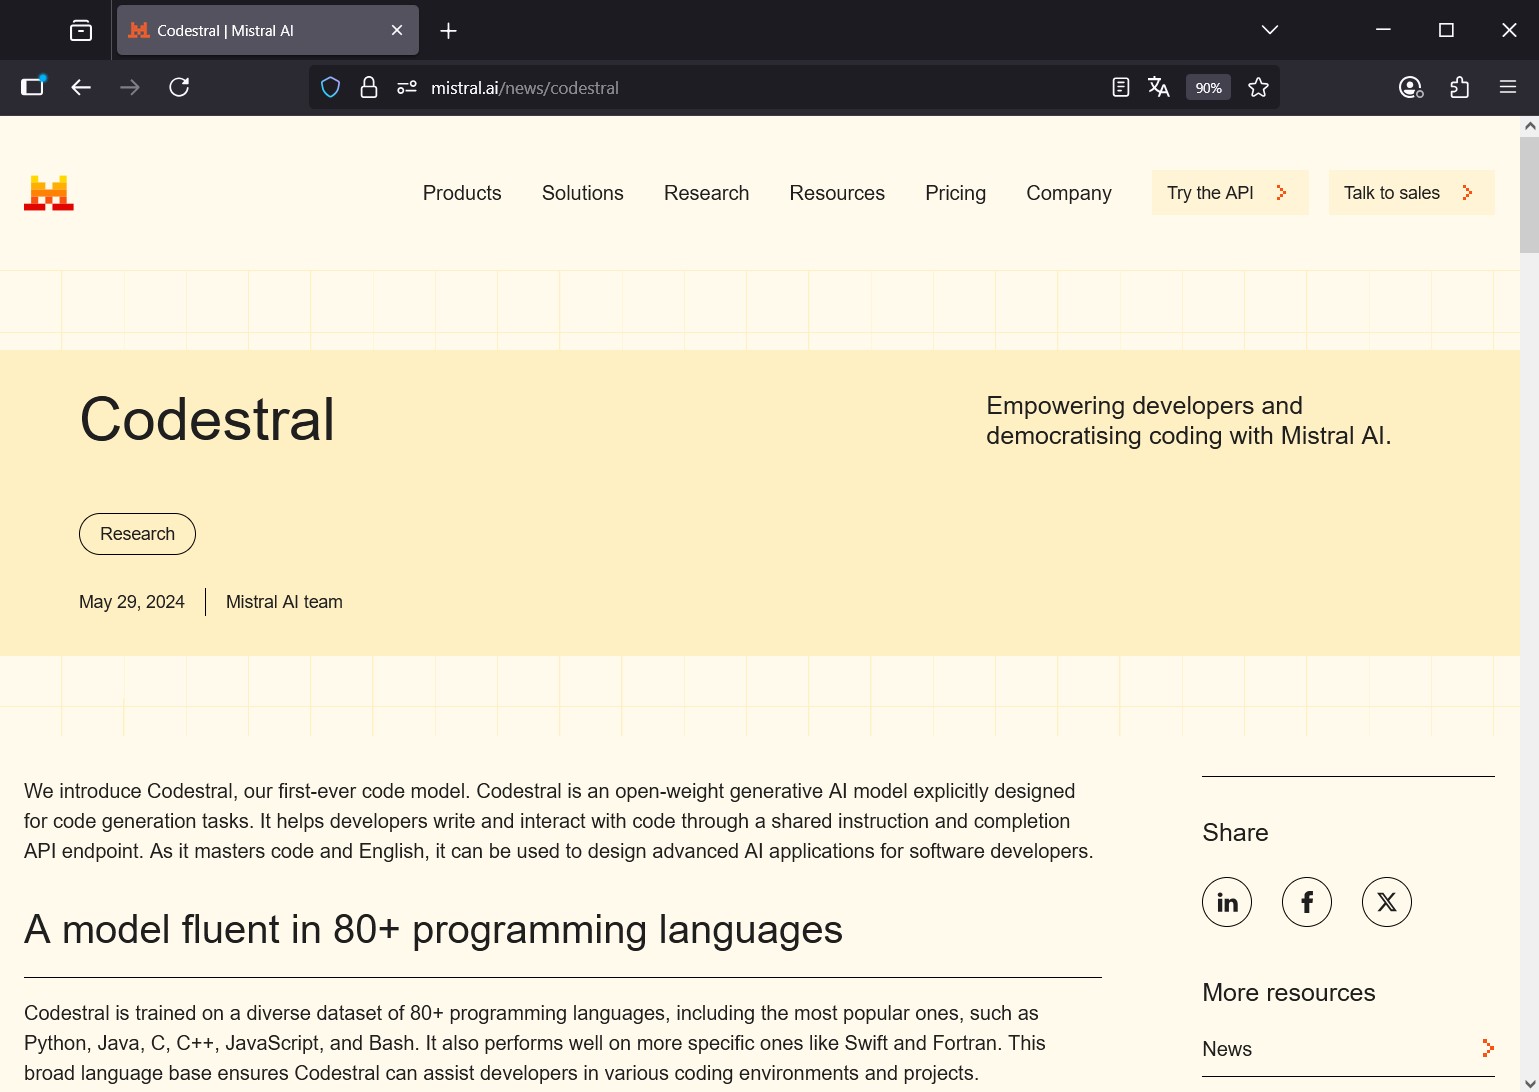Viewport: 1539px width, 1092px height.
Task: Click the page scrollbar down arrow
Action: pos(1530,1083)
